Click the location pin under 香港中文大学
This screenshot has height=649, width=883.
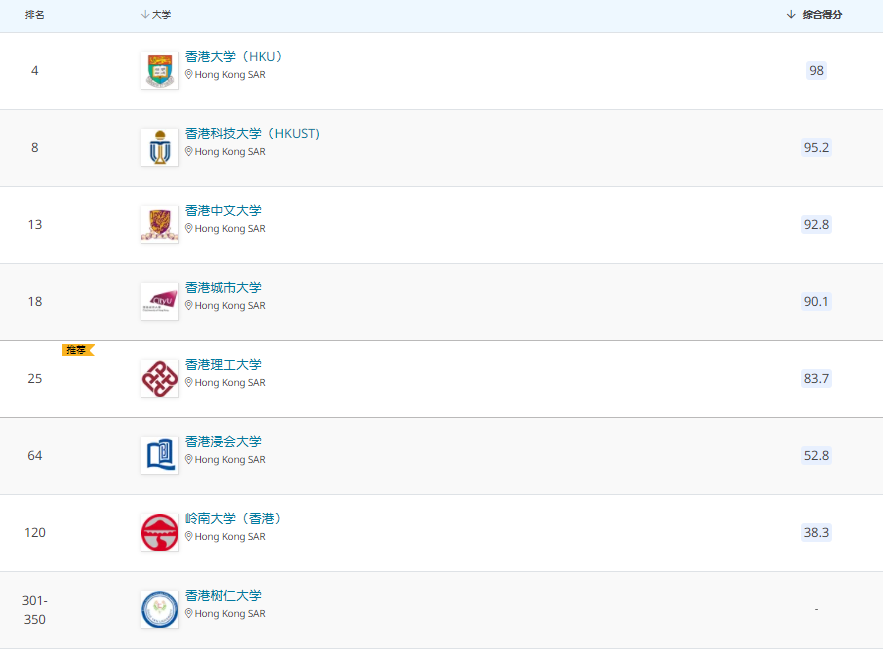(x=189, y=228)
